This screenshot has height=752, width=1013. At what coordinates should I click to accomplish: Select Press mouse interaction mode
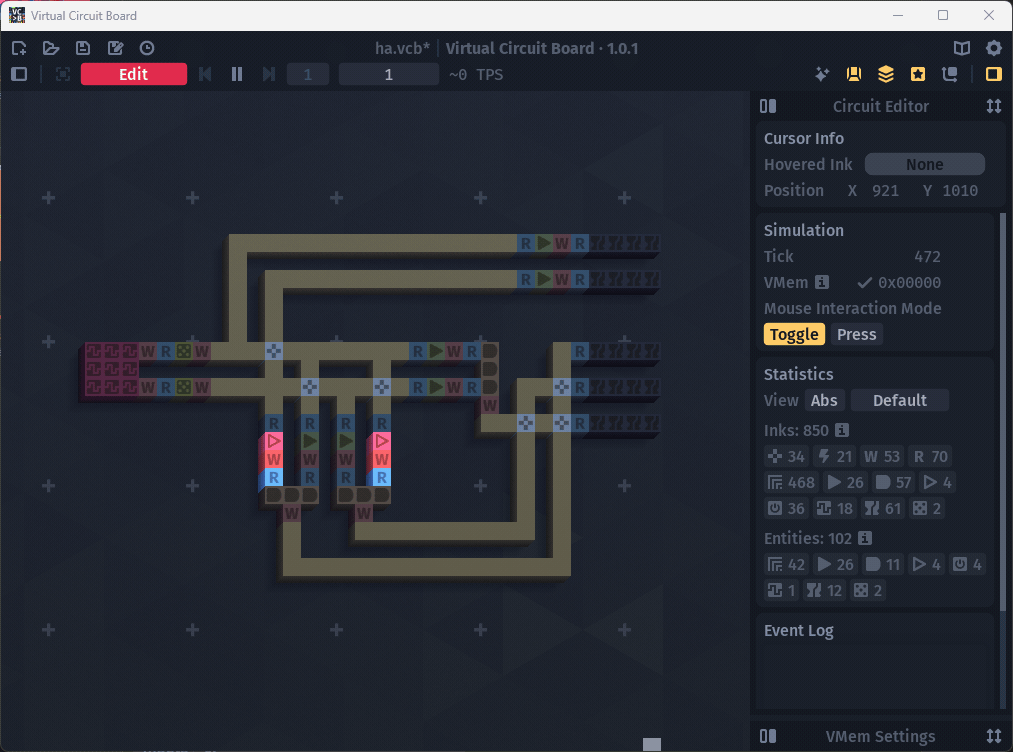(857, 334)
